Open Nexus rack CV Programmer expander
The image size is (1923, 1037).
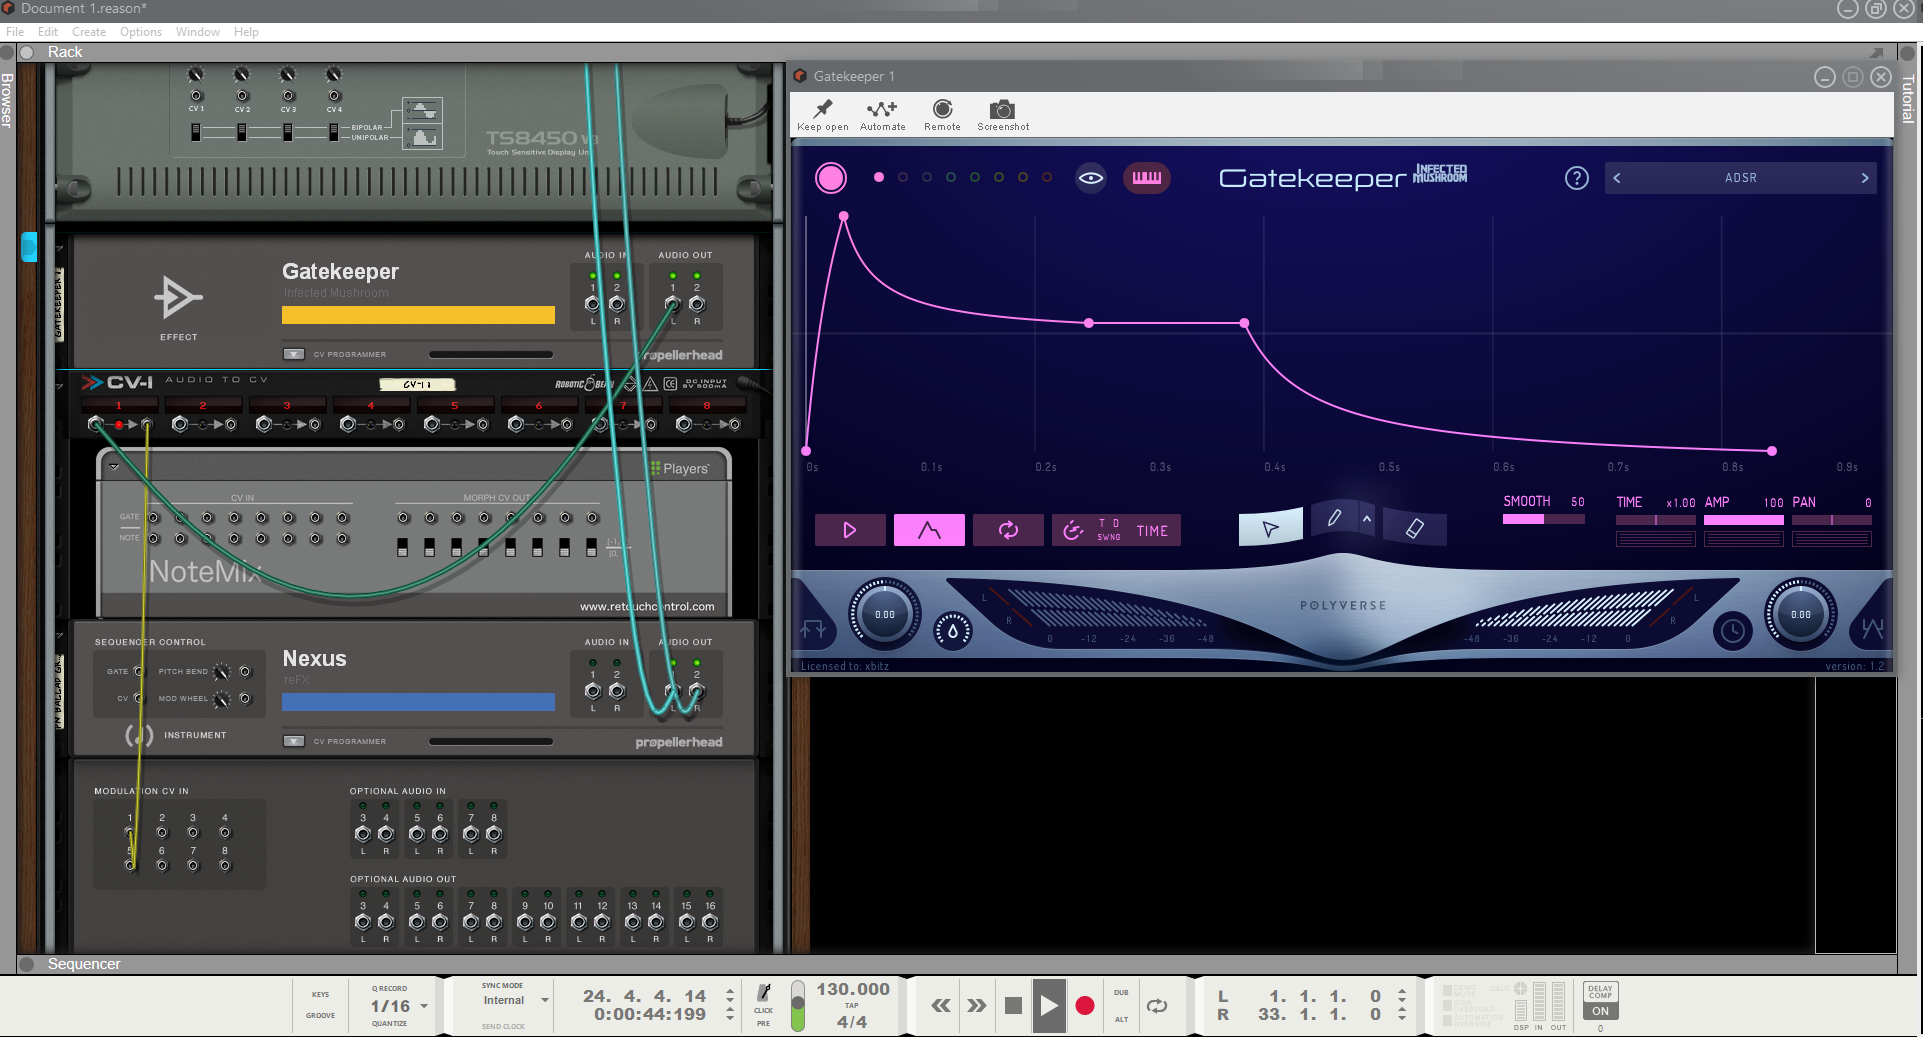[x=294, y=741]
